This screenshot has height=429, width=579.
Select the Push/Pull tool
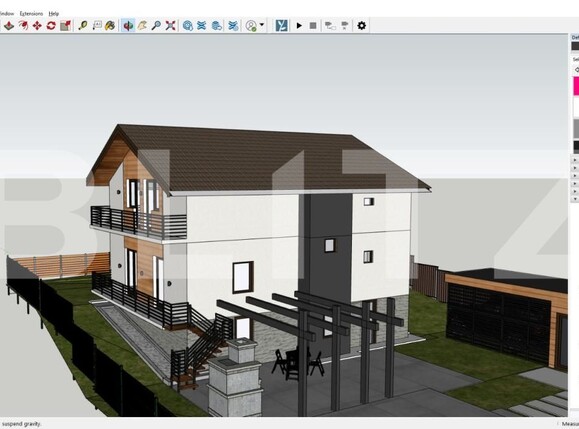click(9, 25)
